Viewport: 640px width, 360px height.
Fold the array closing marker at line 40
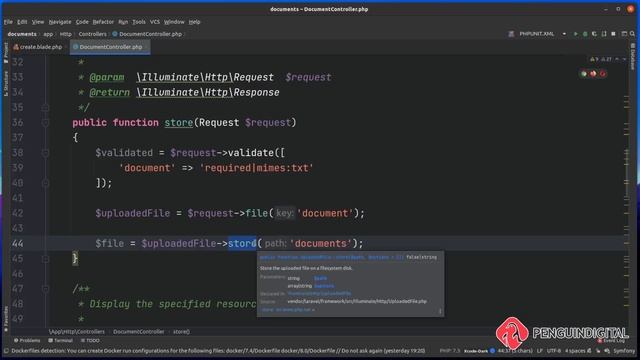click(x=45, y=183)
